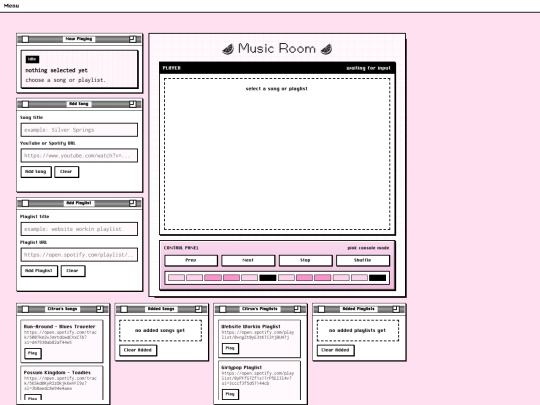
Task: Click the 'no added songs yet' placeholder
Action: 160,331
